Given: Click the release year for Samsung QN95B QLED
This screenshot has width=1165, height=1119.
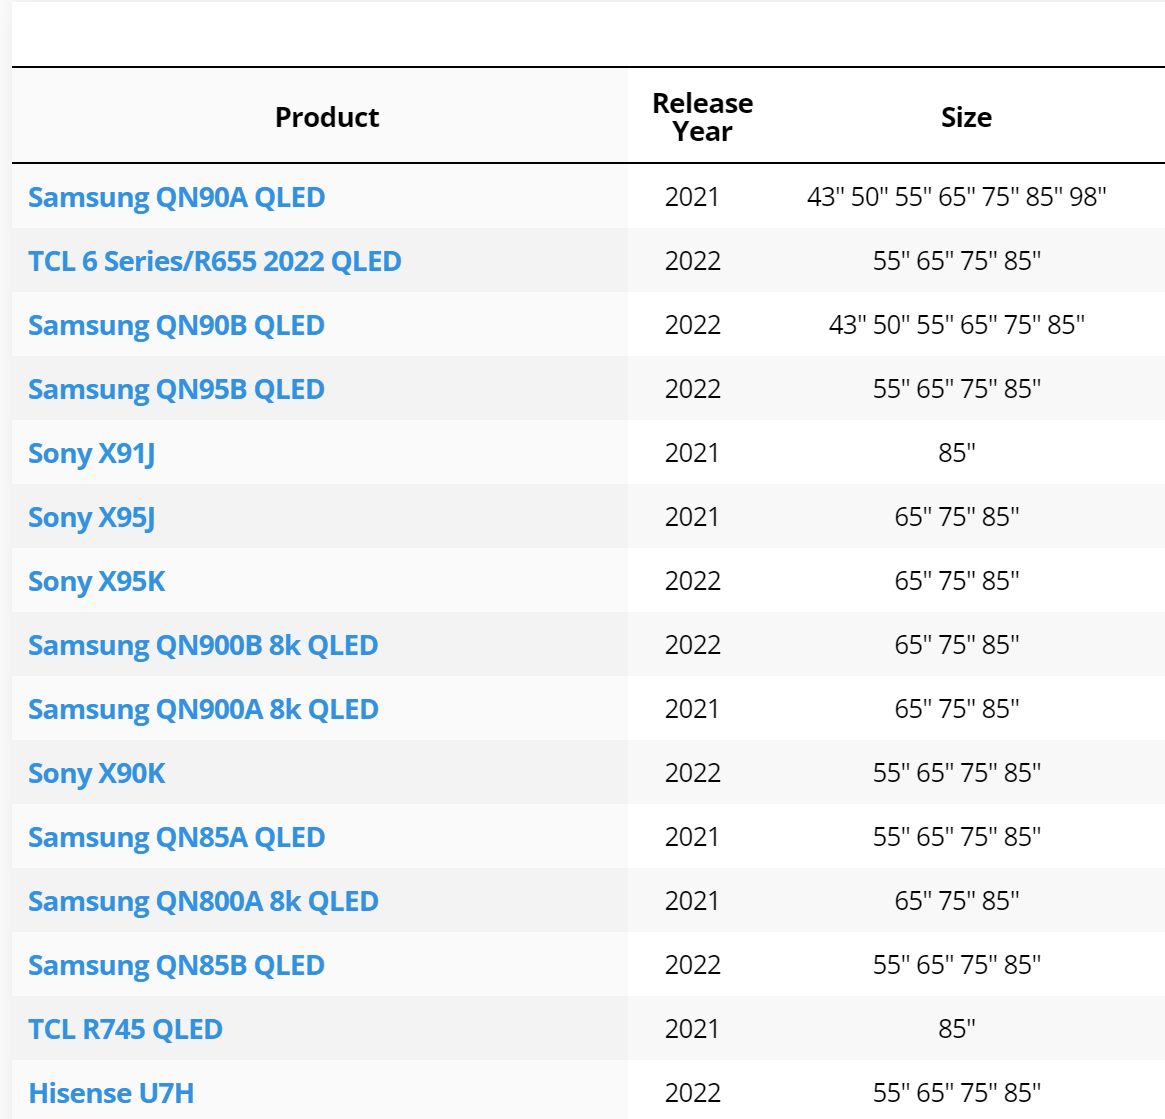Looking at the screenshot, I should click(692, 389).
